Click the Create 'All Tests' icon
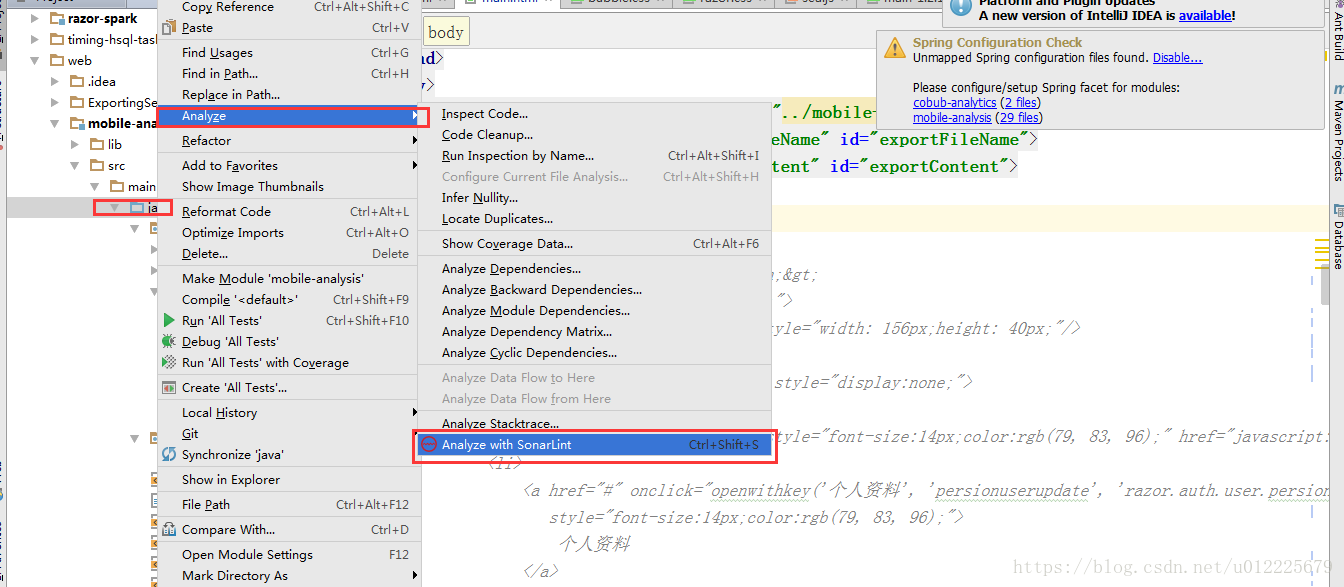Screen dimensions: 1344x587 [169, 387]
